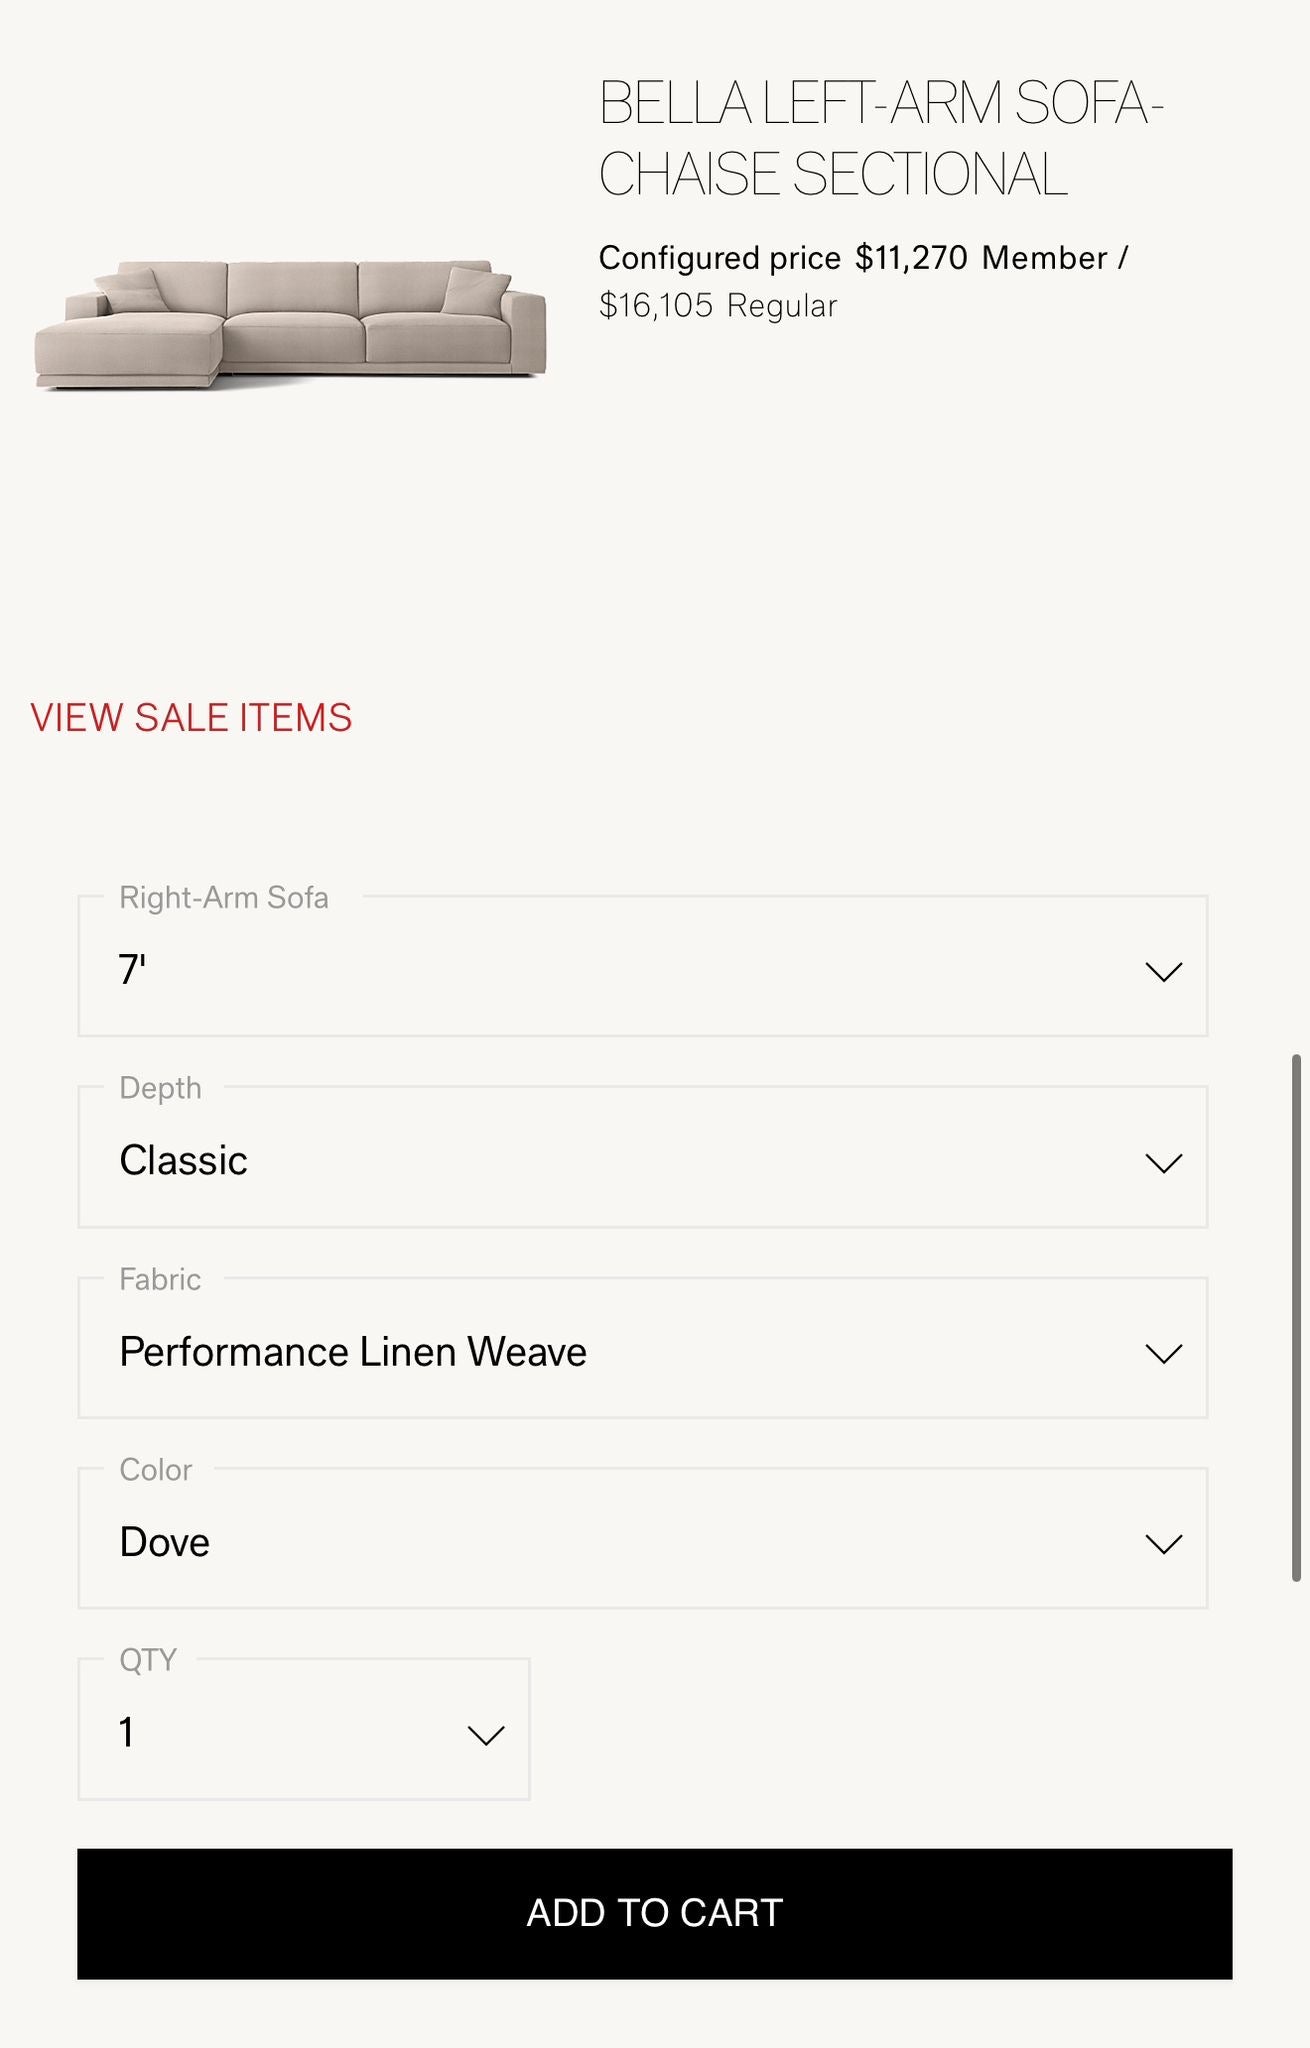The image size is (1310, 2048).
Task: Click the chevron arrow in Fabric field
Action: click(1163, 1354)
